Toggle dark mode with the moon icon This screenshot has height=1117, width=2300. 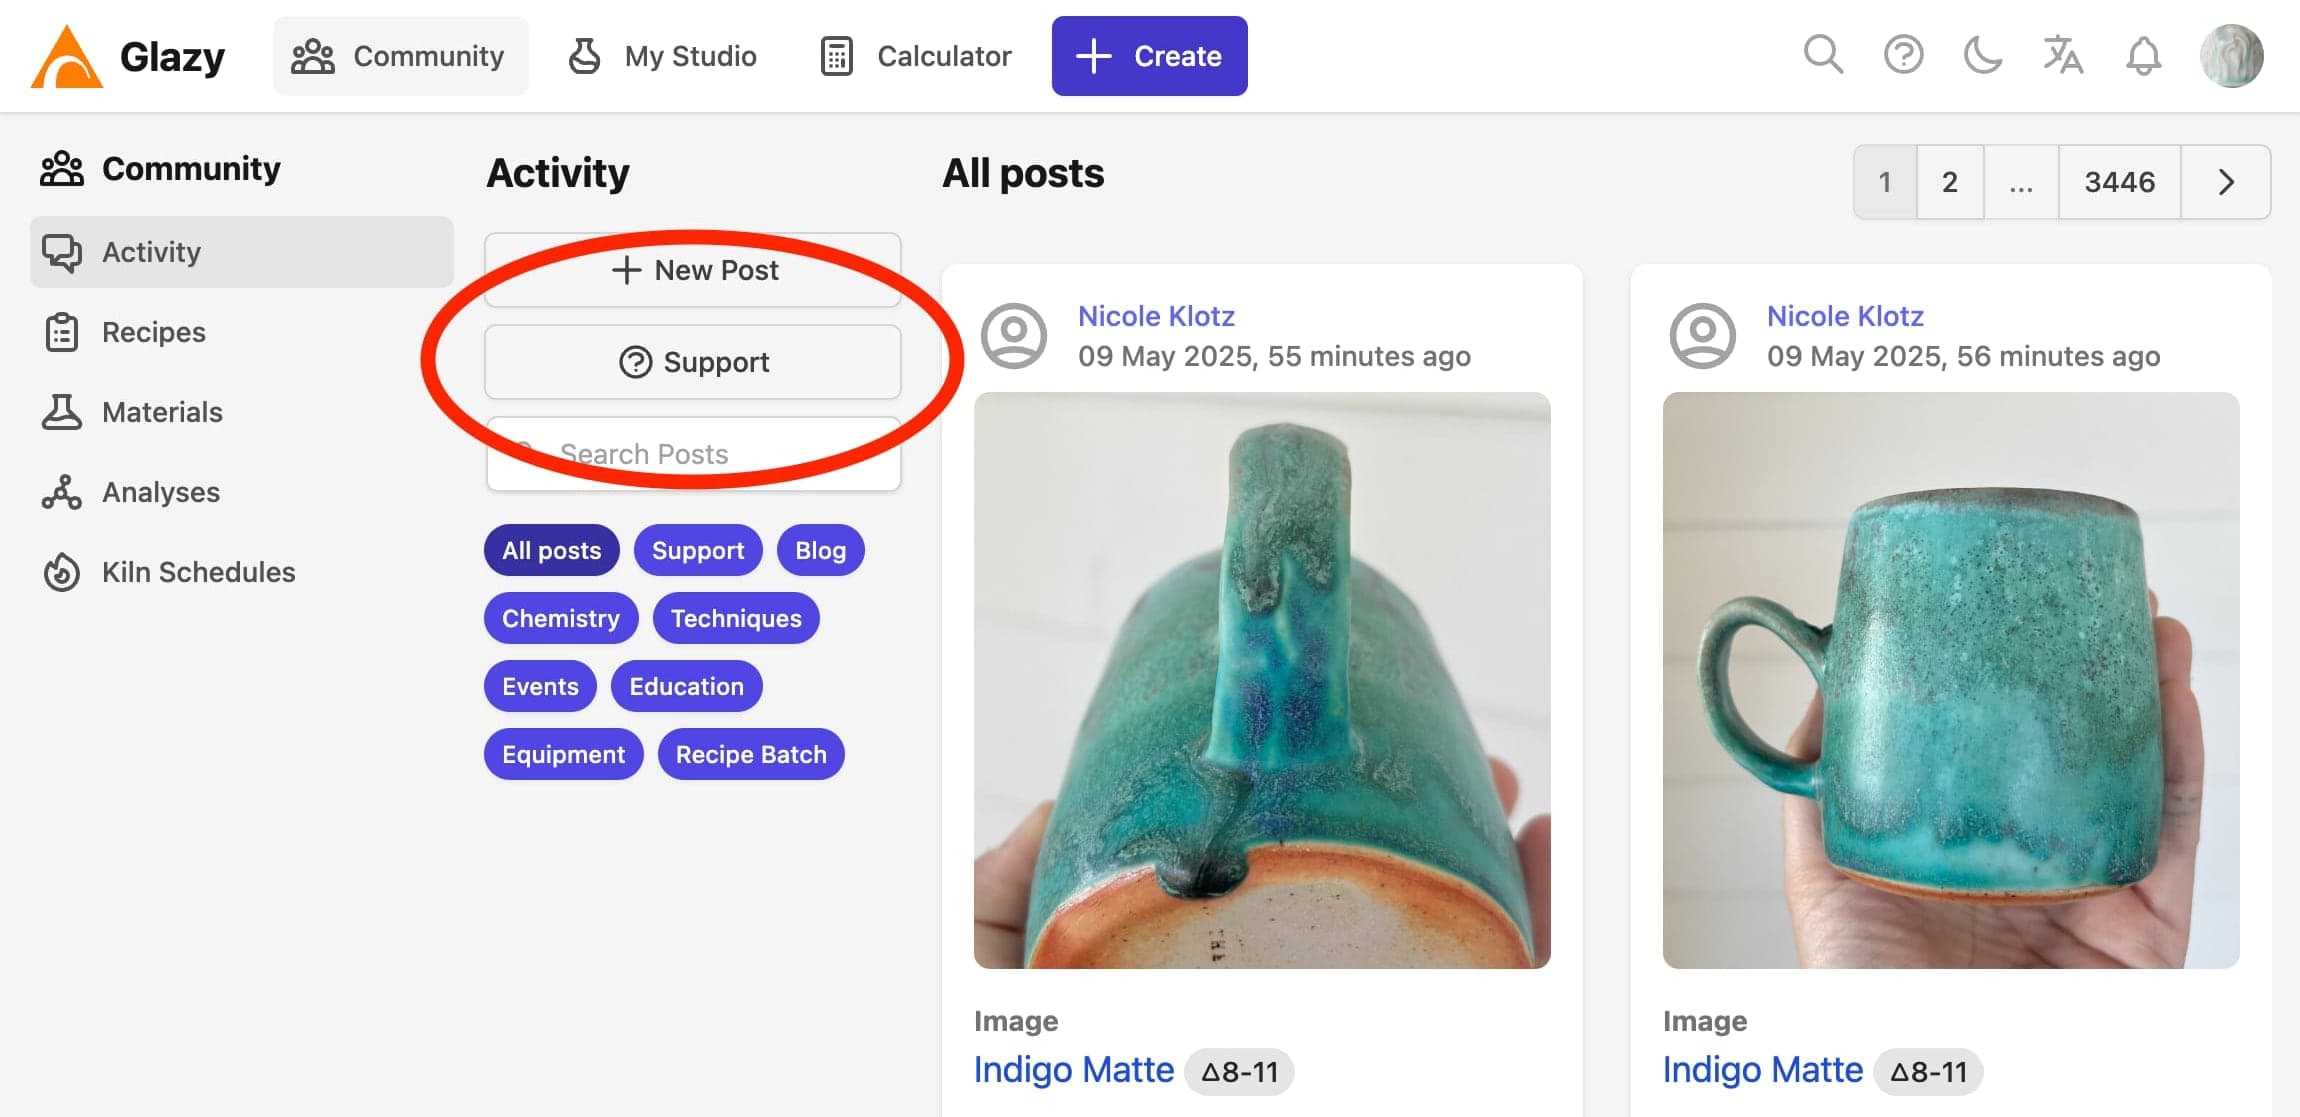1983,56
